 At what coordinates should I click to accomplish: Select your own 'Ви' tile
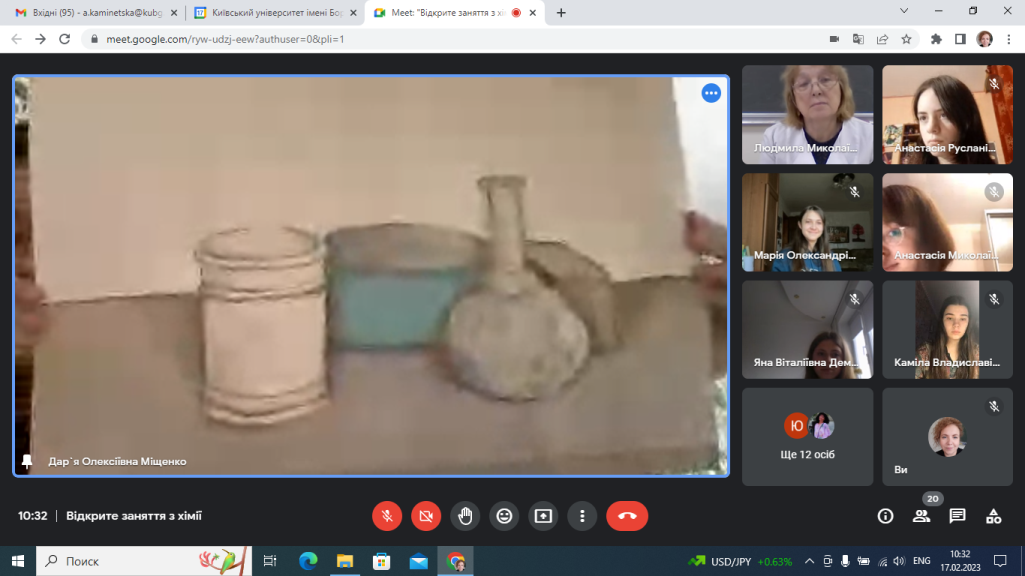[947, 437]
